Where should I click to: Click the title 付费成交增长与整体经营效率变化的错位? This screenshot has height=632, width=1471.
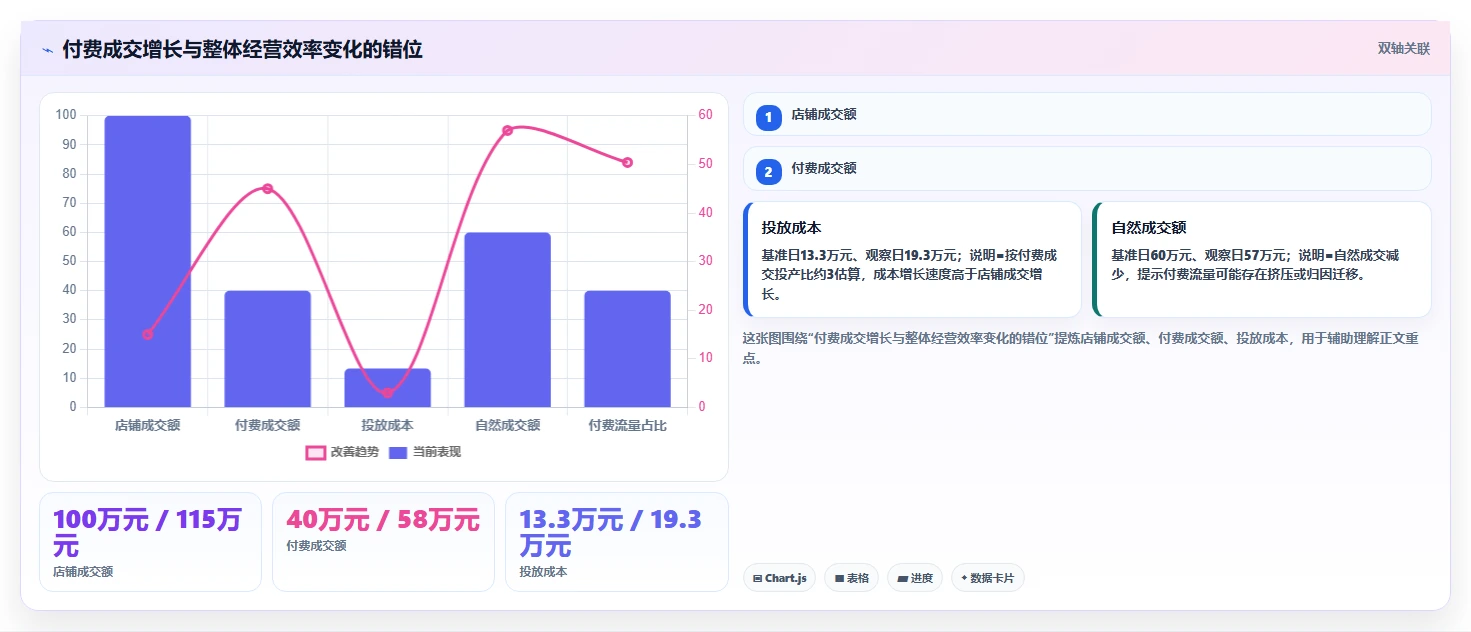point(242,50)
